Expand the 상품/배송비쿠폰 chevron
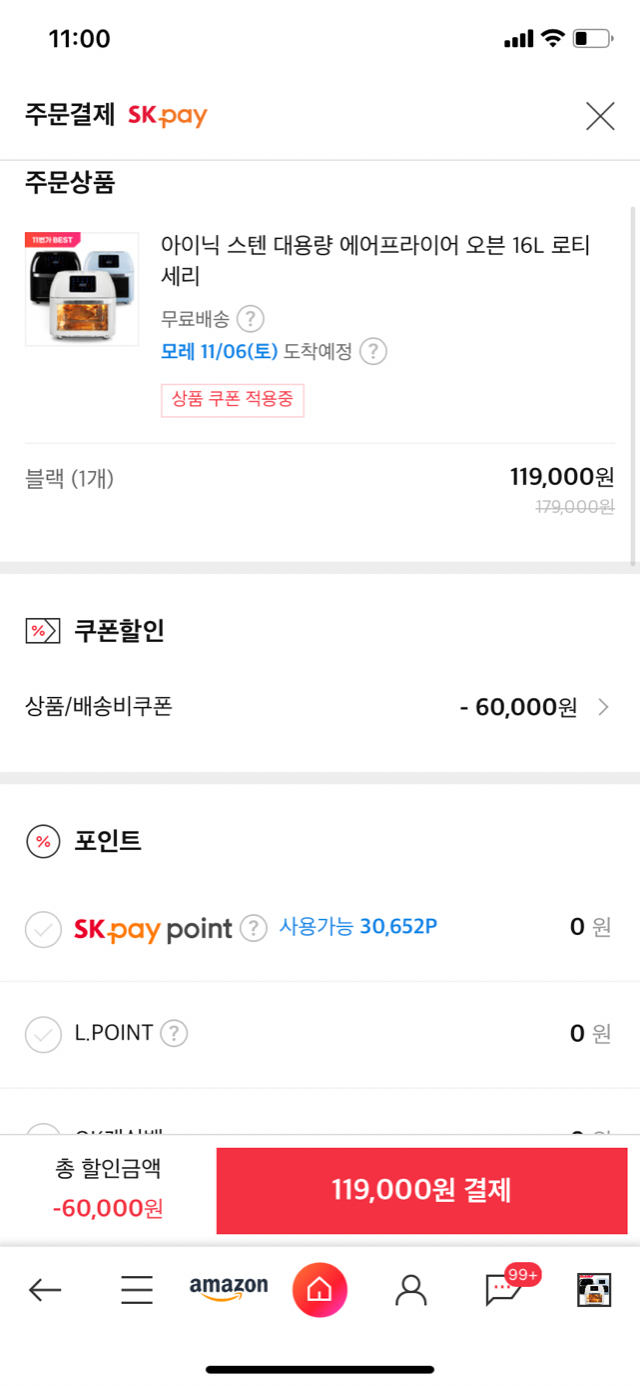This screenshot has width=640, height=1386. (x=603, y=707)
